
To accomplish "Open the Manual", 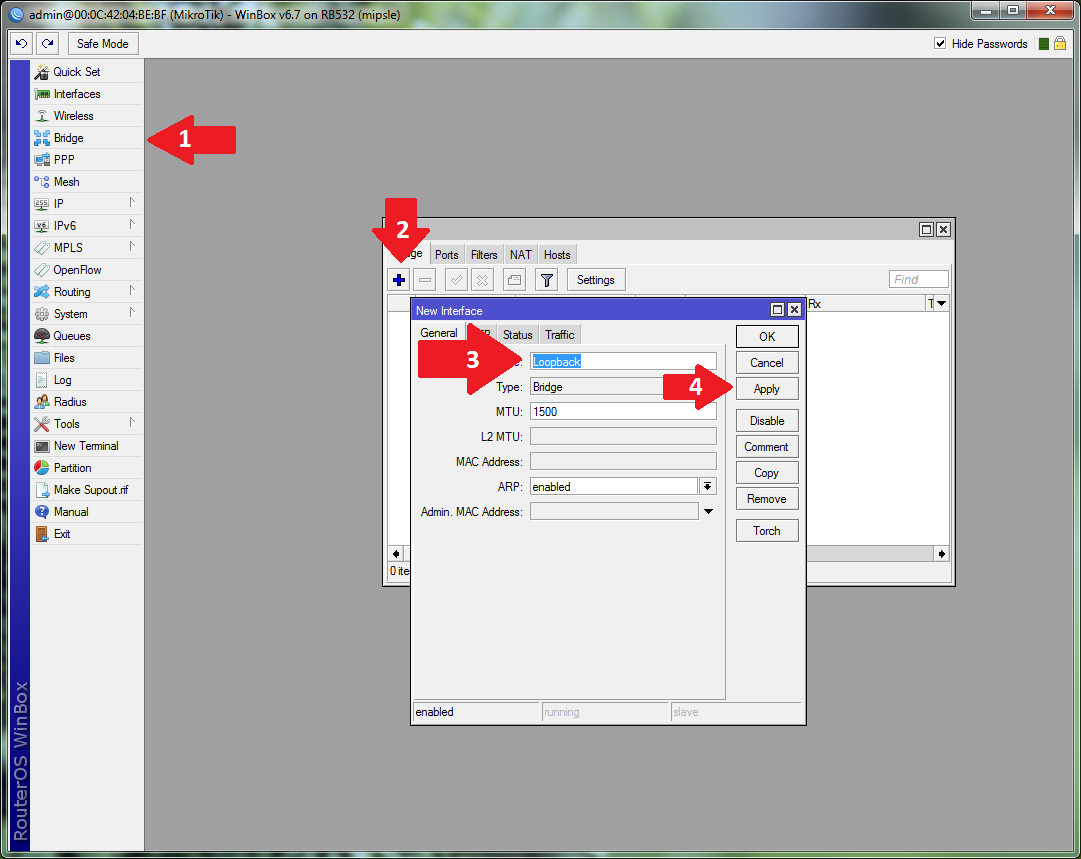I will [87, 512].
